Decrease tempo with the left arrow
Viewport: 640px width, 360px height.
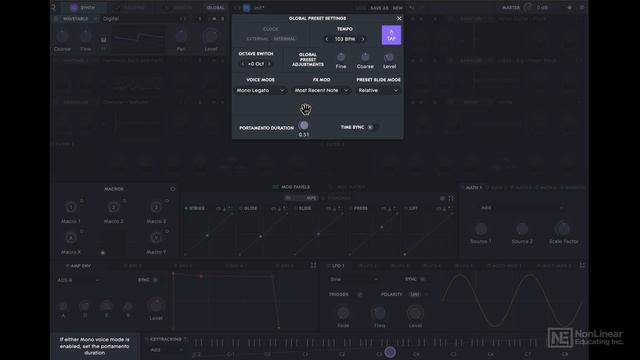pyautogui.click(x=327, y=39)
